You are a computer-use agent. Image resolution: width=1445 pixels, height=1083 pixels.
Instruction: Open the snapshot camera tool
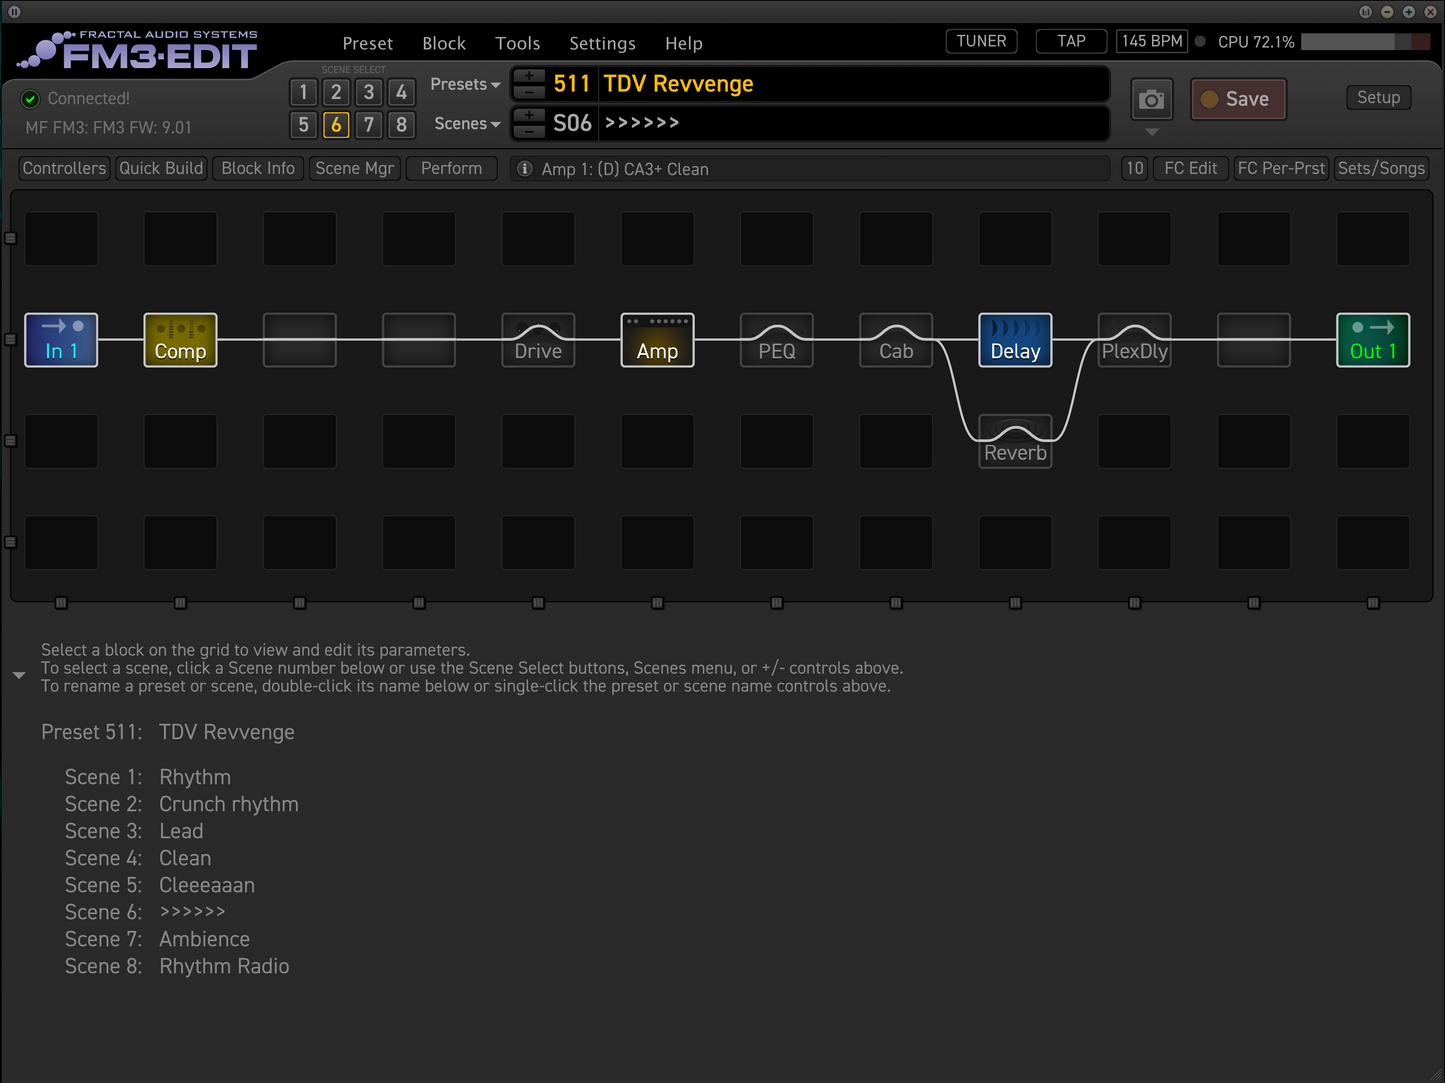[1151, 99]
